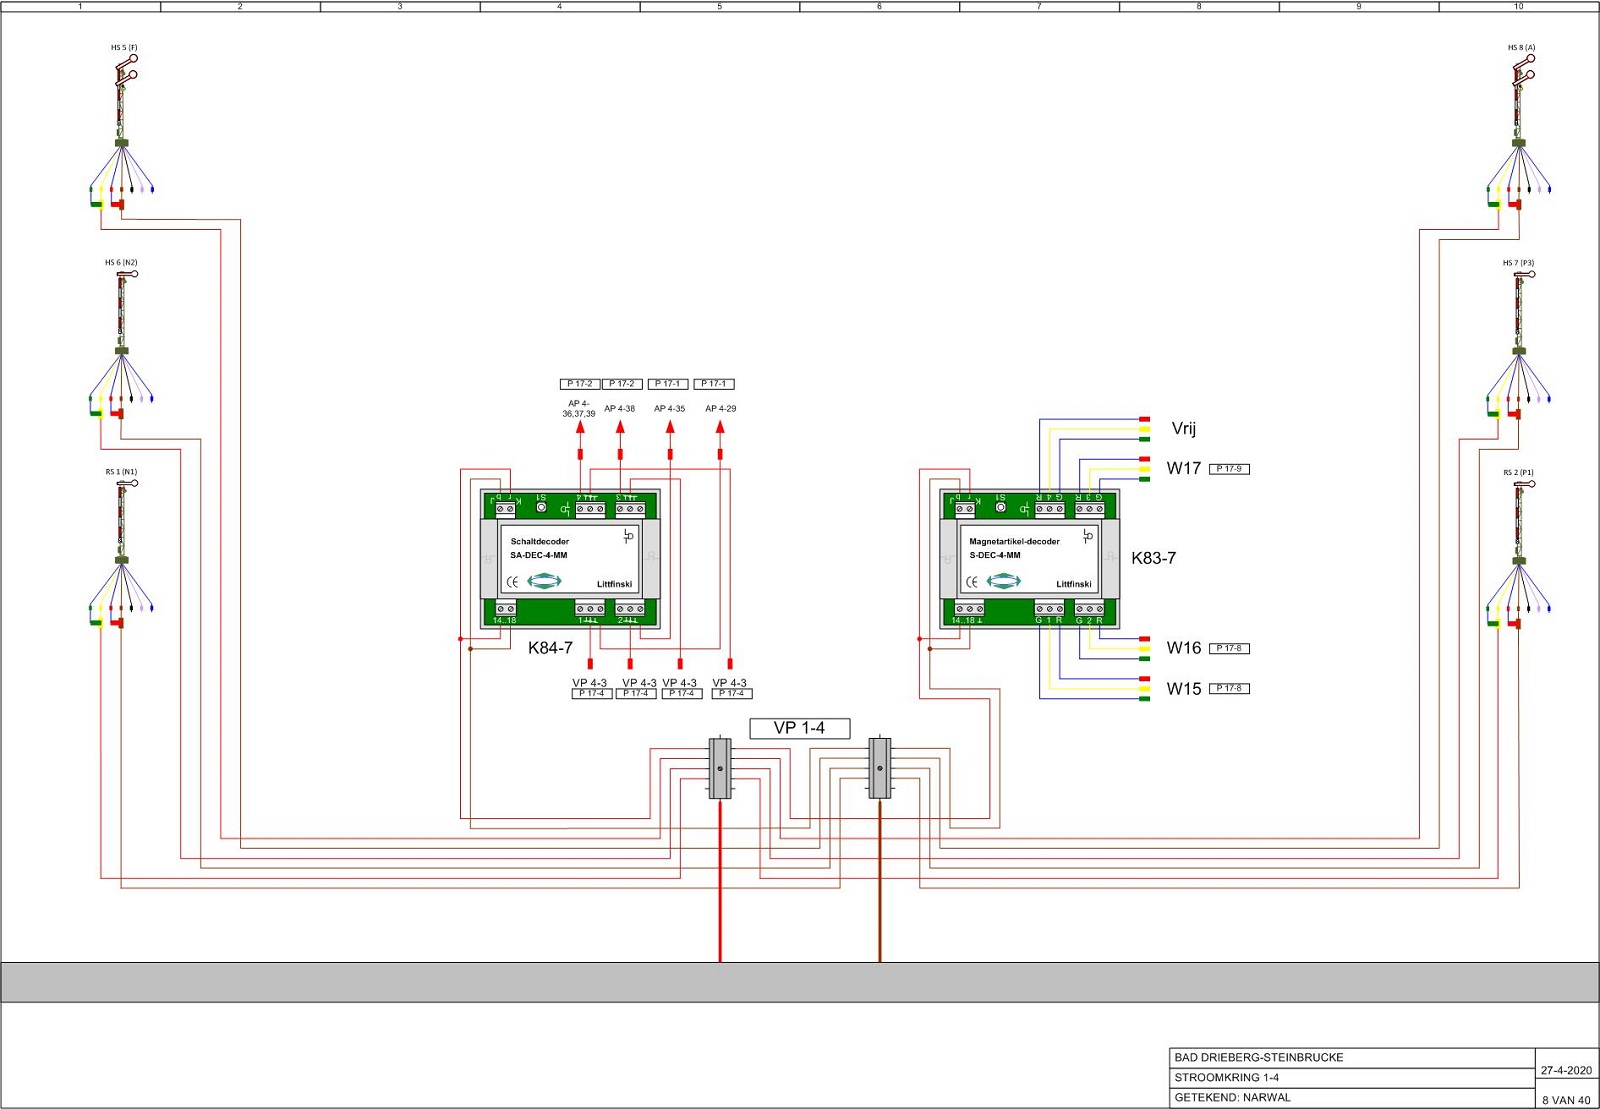Select the AP 4-36,37,39 label
The image size is (1600, 1109).
[578, 409]
